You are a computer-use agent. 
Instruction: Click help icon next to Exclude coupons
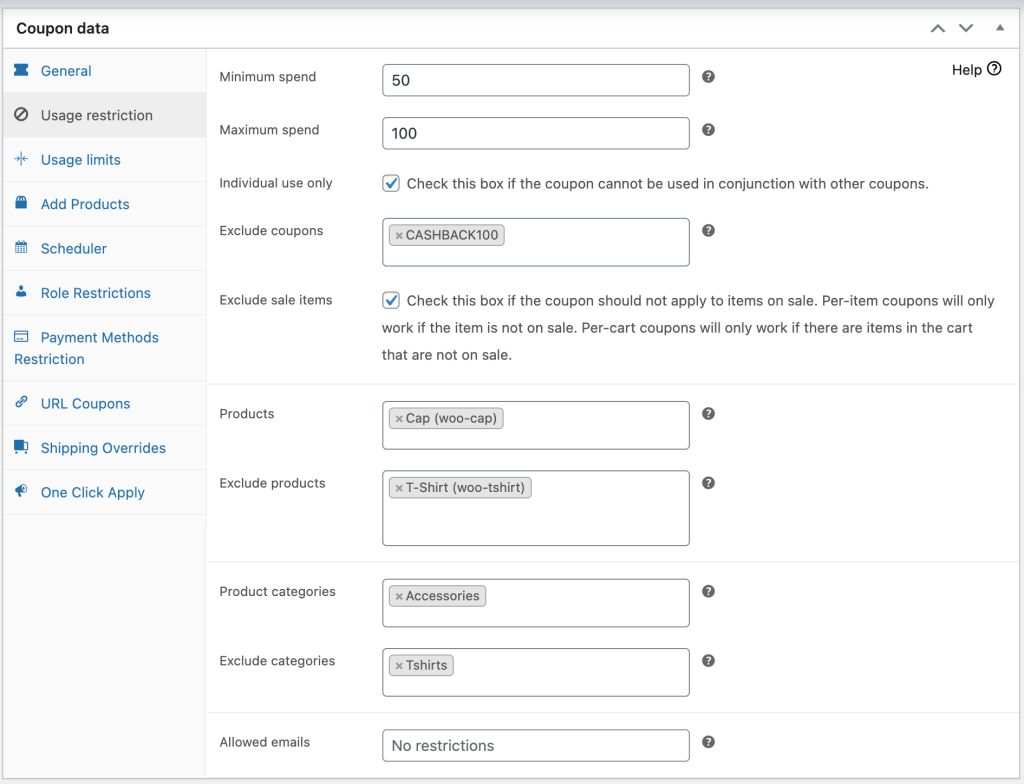(x=708, y=231)
